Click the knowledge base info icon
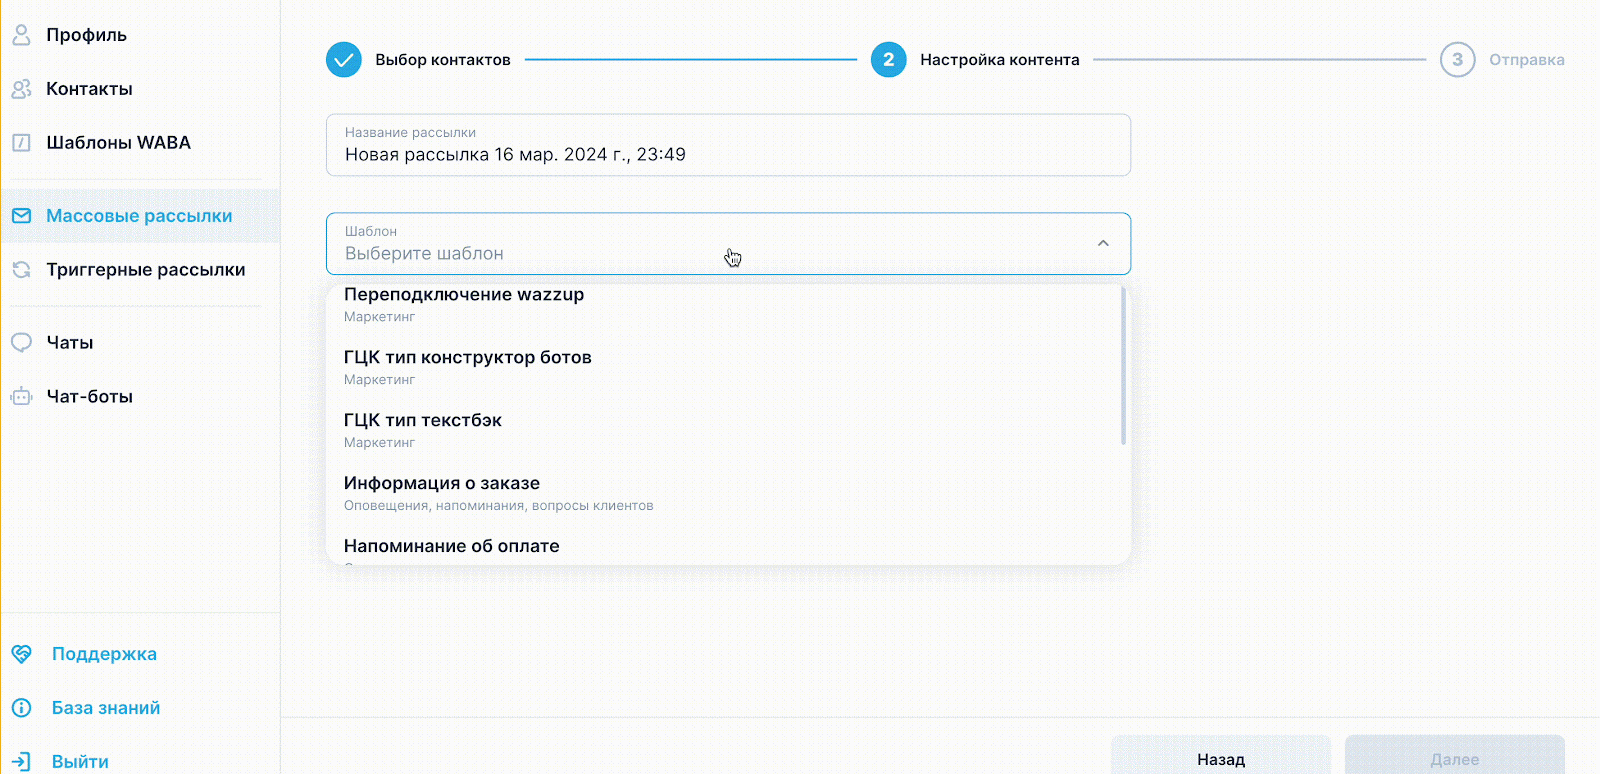1600x774 pixels. tap(21, 708)
